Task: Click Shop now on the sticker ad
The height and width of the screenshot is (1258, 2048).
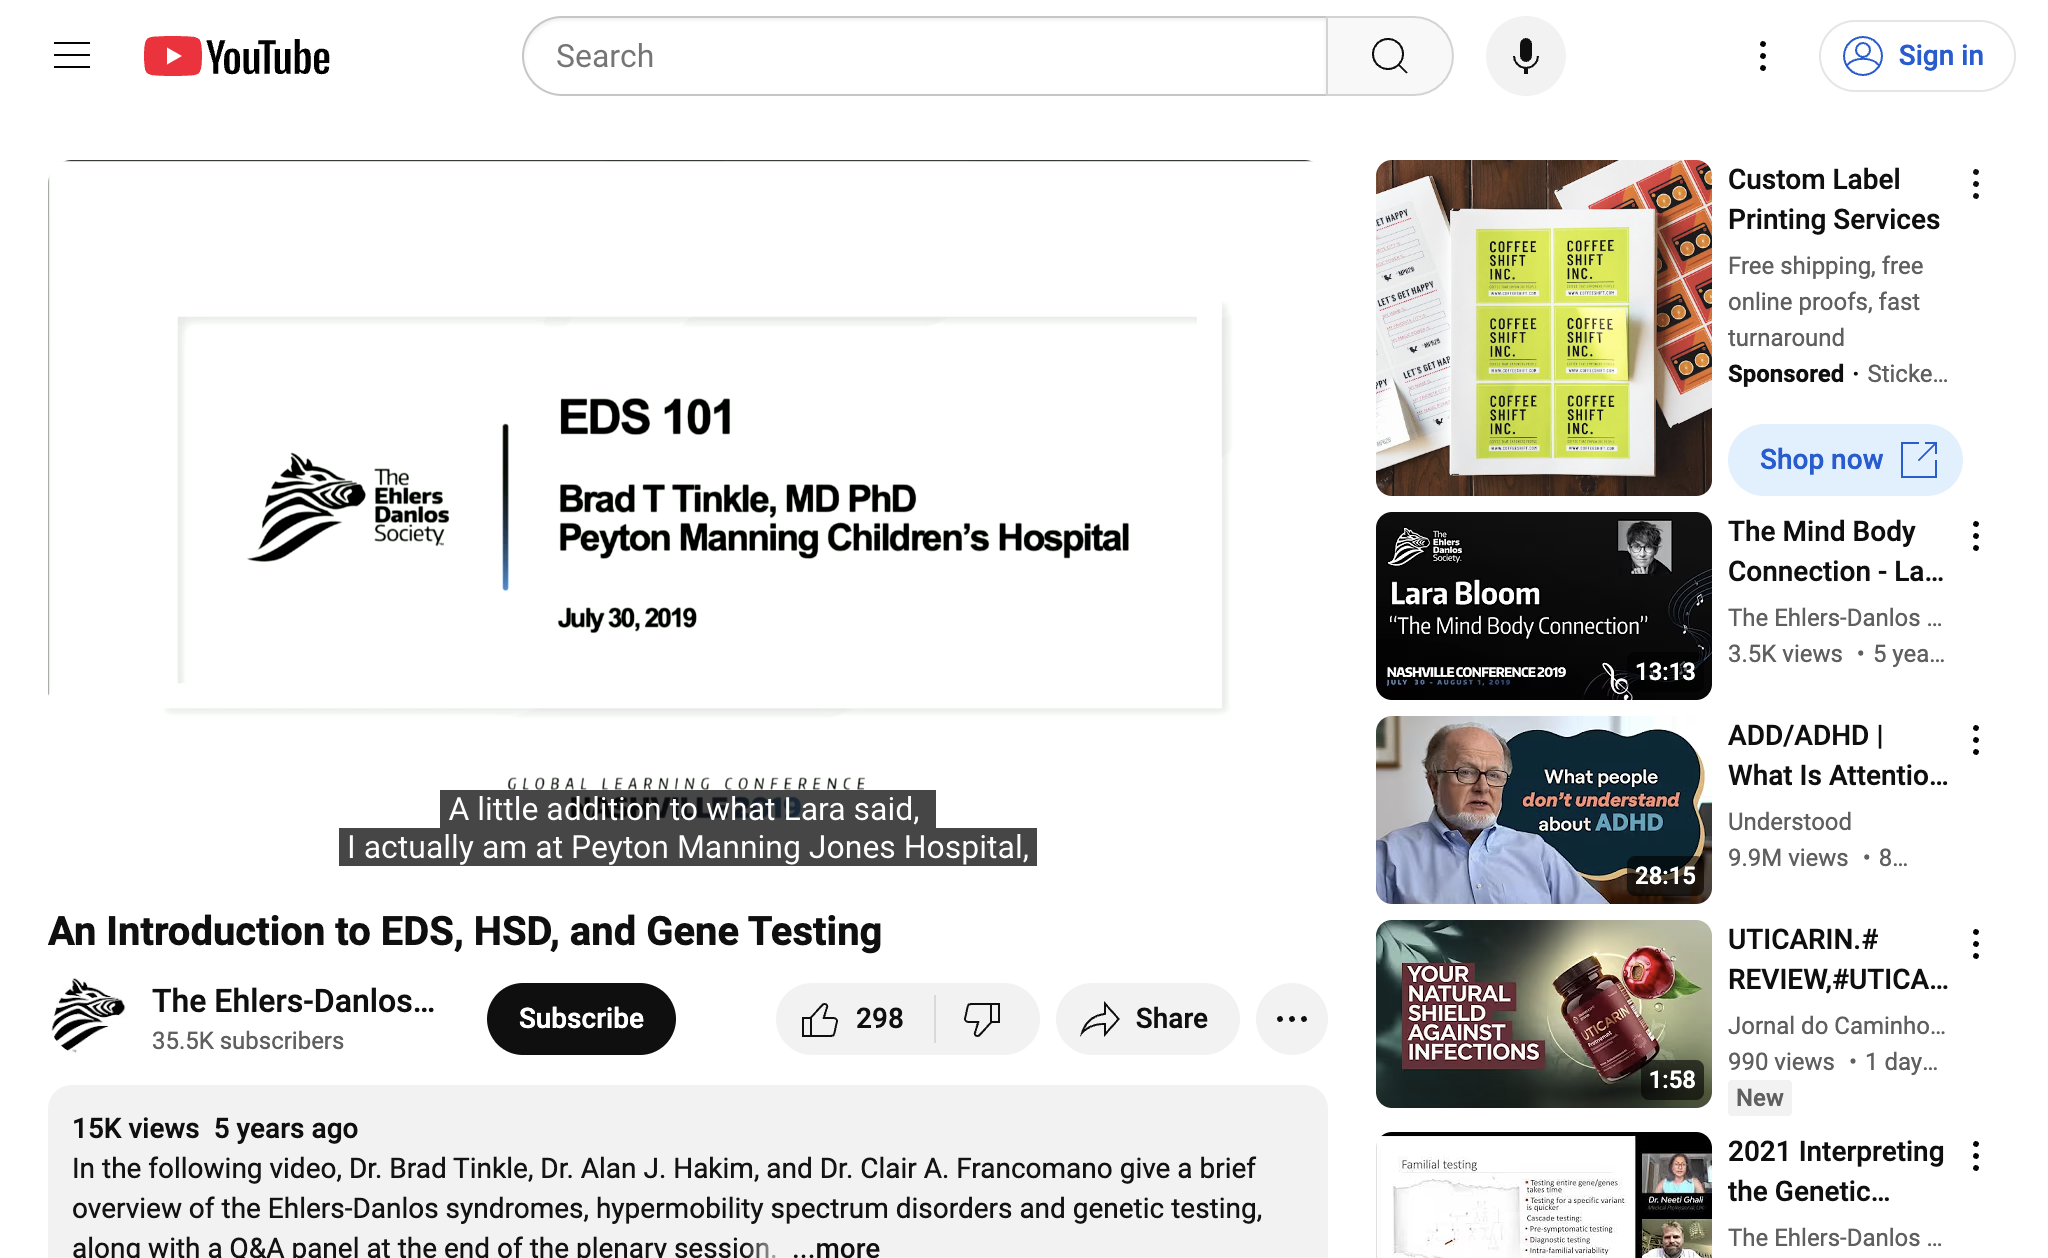Action: [1844, 459]
